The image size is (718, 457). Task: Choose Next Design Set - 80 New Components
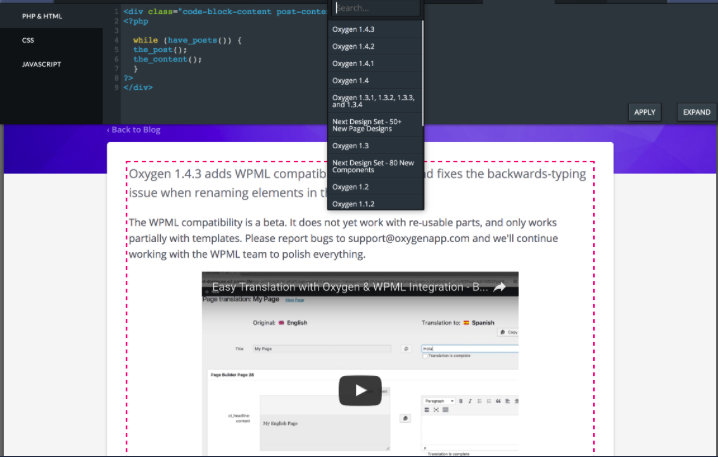374,166
